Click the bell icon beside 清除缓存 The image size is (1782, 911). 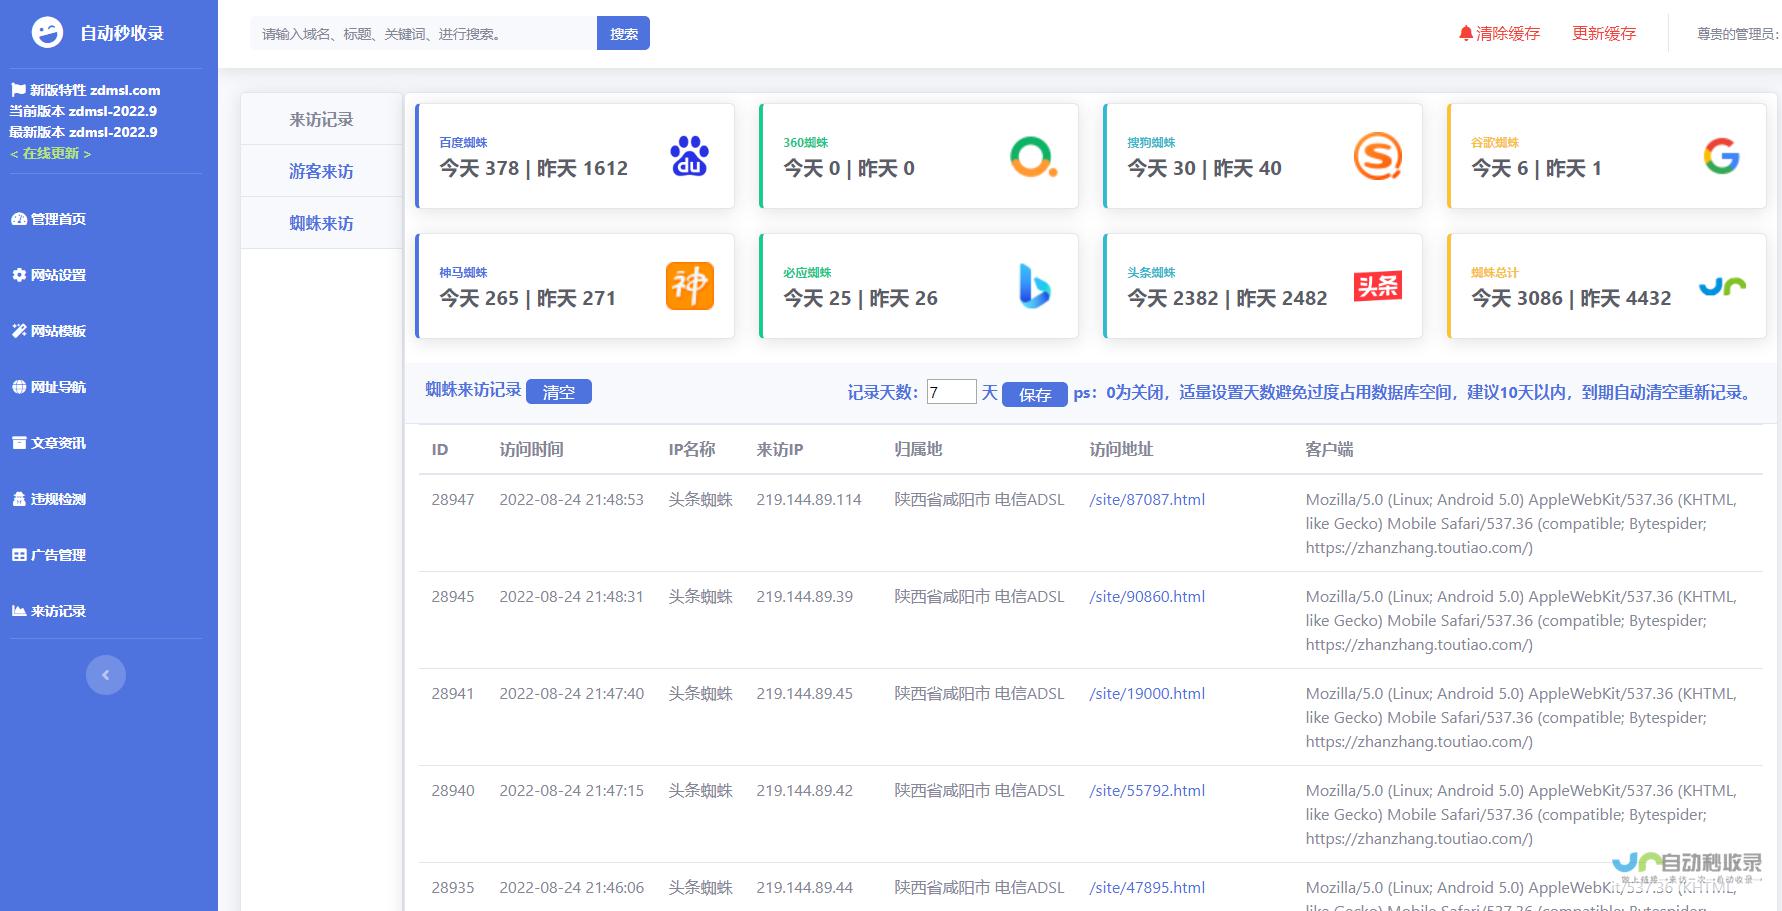(1466, 33)
